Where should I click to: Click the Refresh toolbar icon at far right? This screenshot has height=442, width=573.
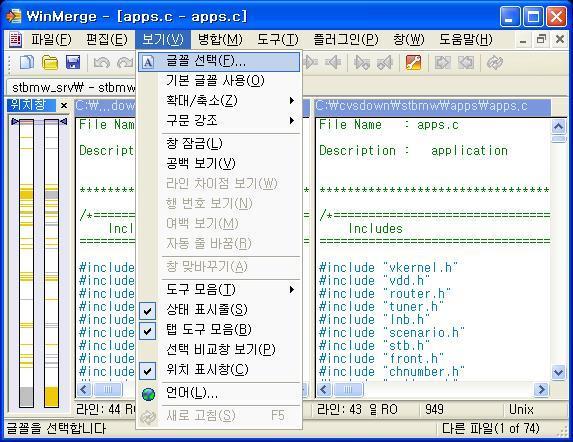click(495, 63)
